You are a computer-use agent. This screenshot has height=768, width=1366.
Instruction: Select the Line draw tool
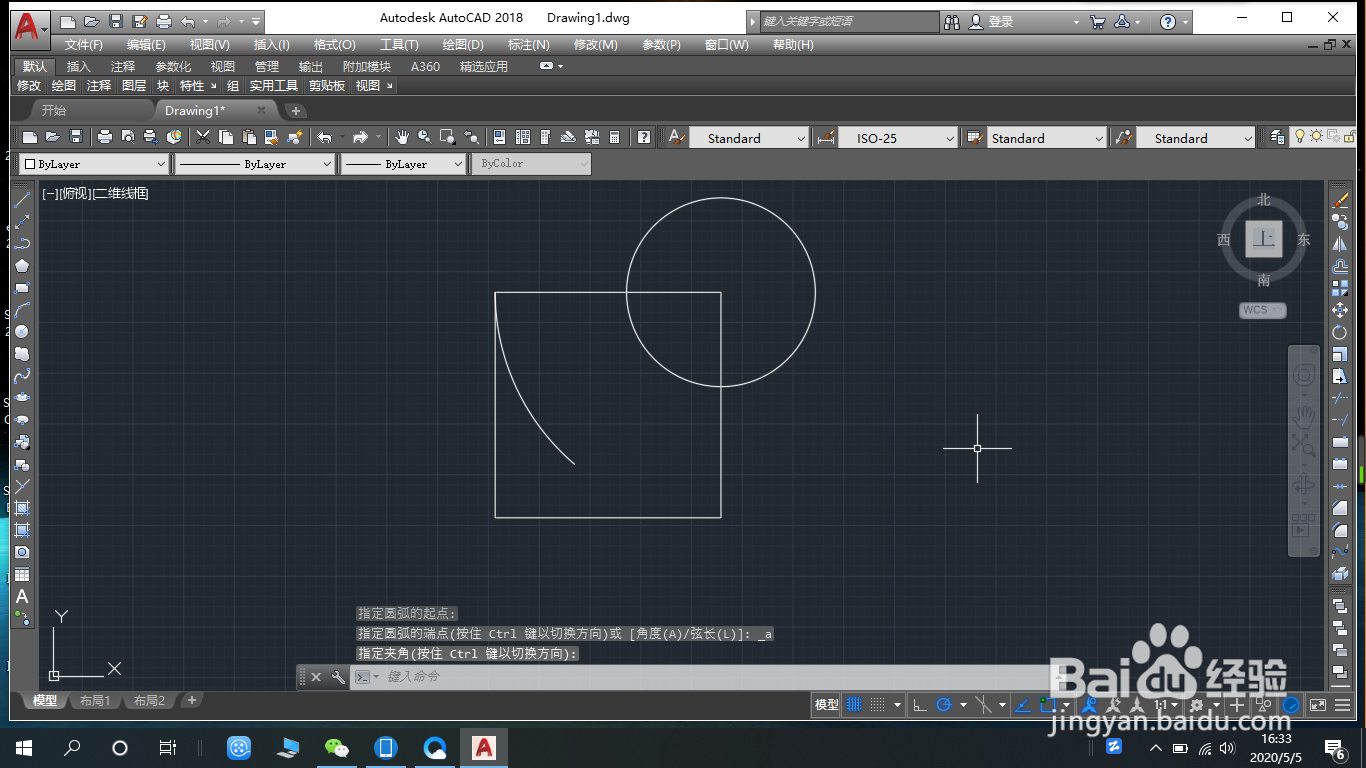[x=22, y=200]
